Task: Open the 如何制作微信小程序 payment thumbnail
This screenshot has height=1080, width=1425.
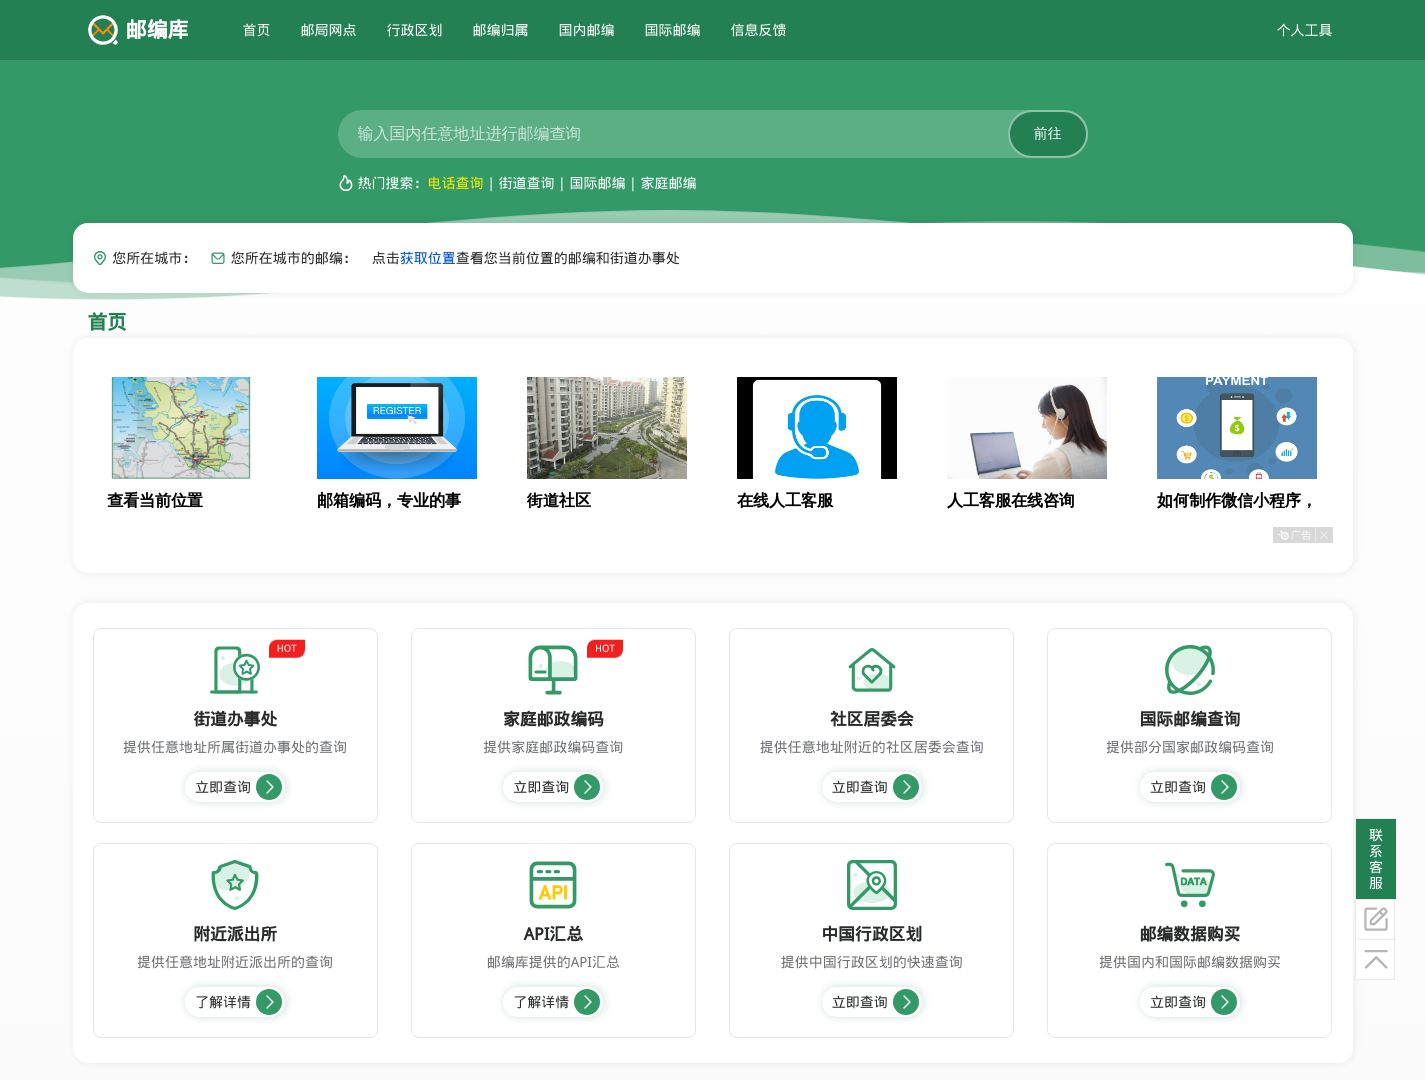Action: 1237,428
